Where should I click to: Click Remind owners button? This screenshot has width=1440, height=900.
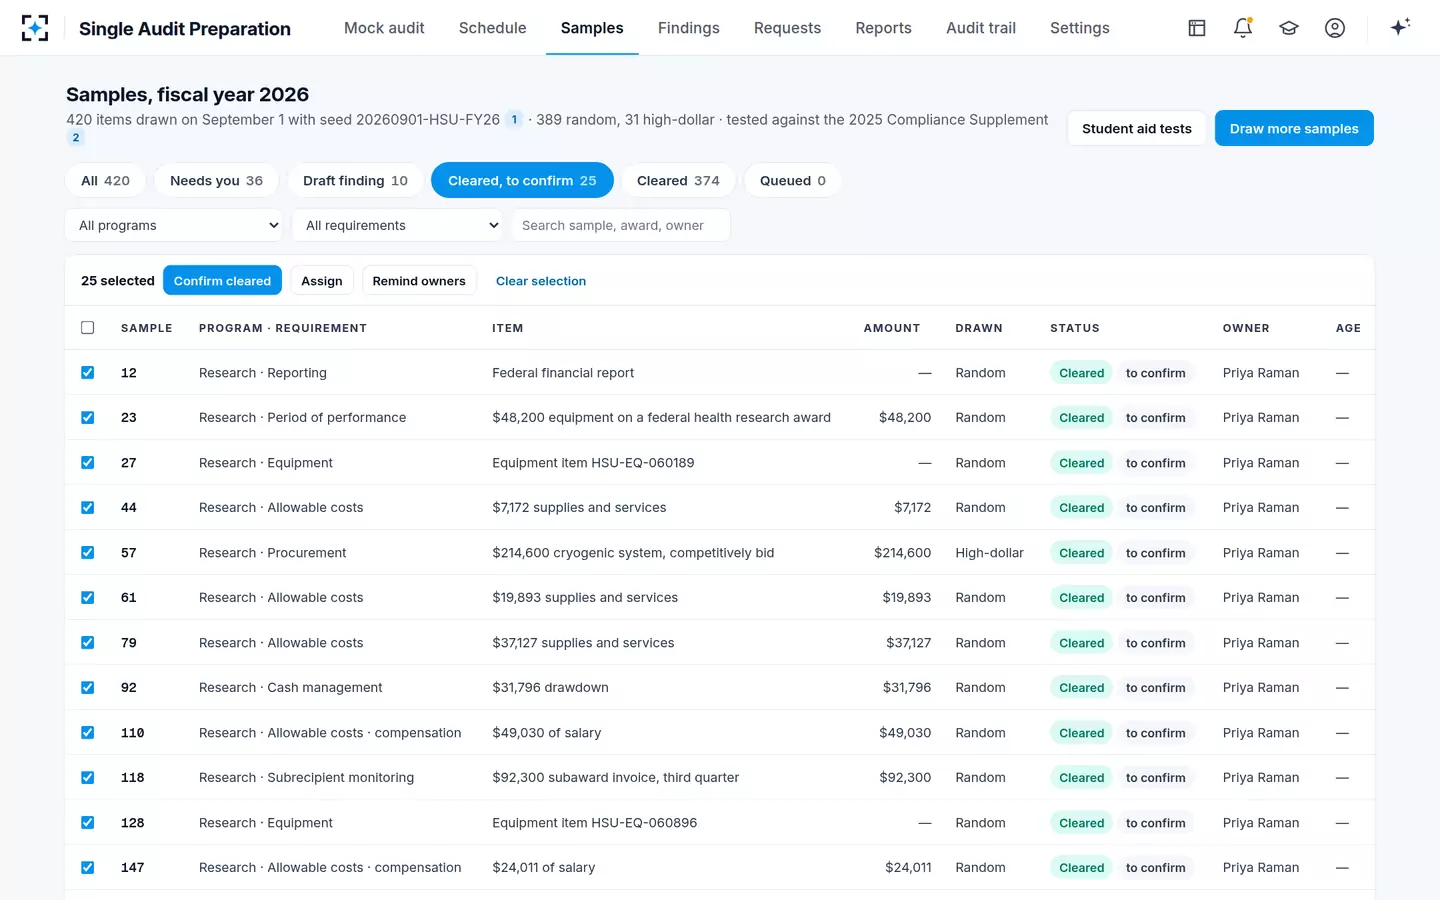pos(419,281)
